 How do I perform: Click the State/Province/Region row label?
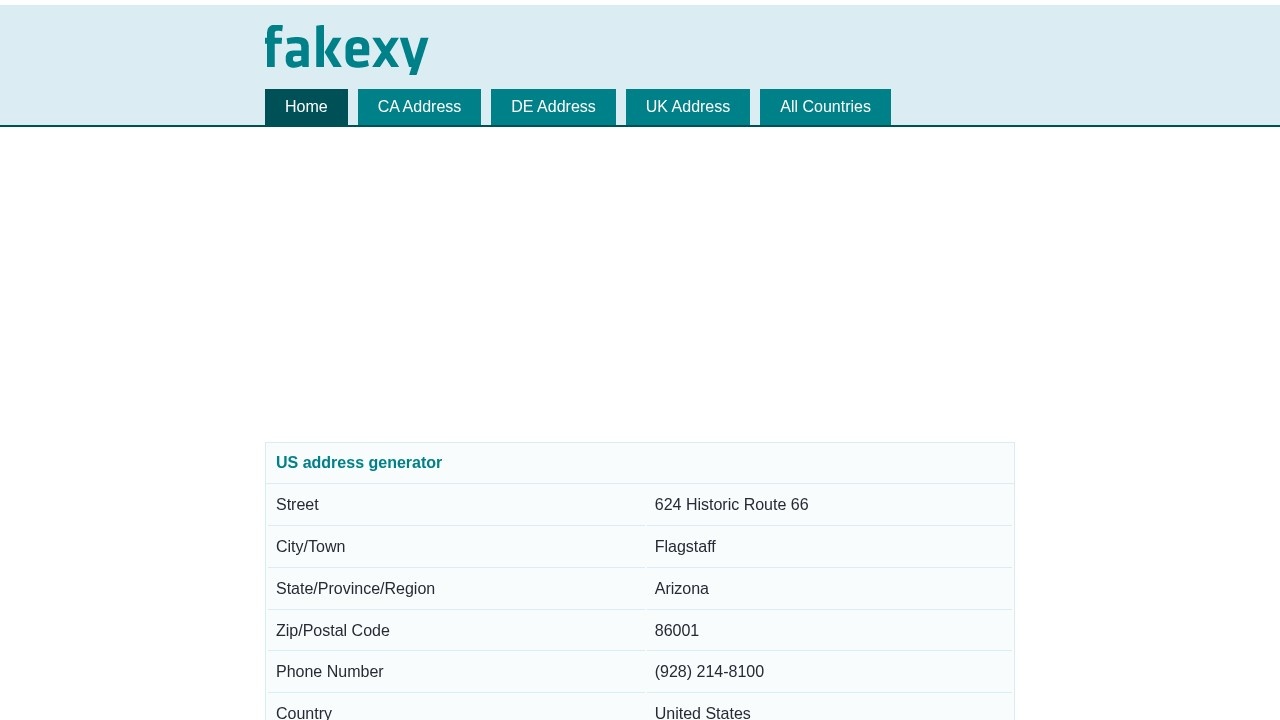355,589
